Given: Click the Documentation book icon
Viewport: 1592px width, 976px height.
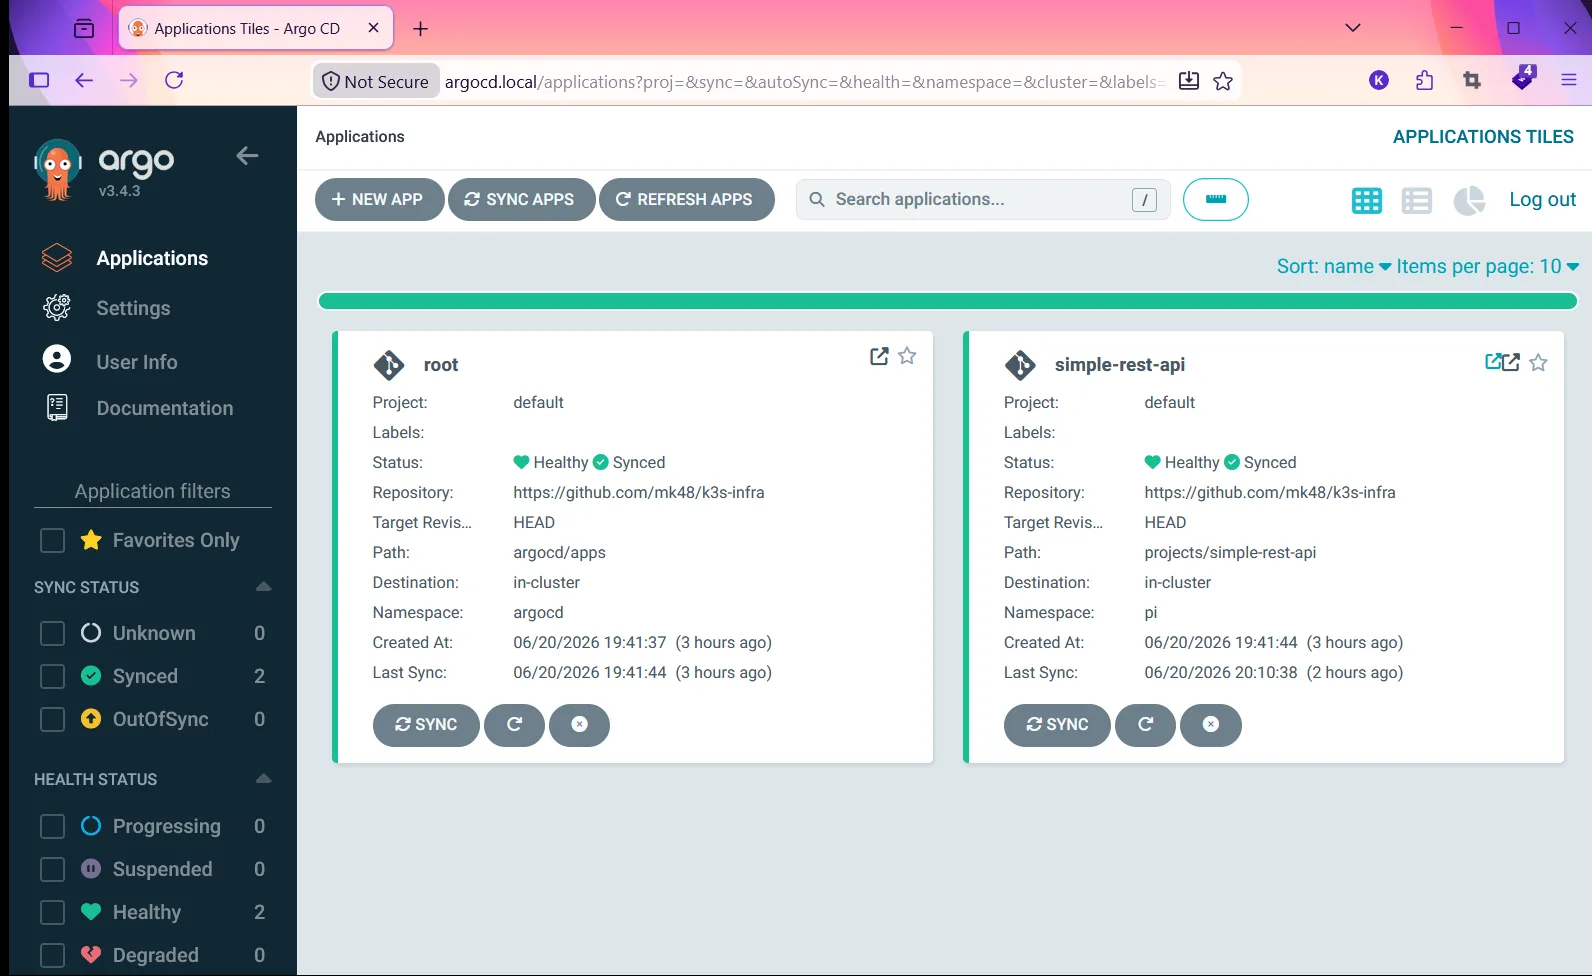Looking at the screenshot, I should pyautogui.click(x=57, y=407).
